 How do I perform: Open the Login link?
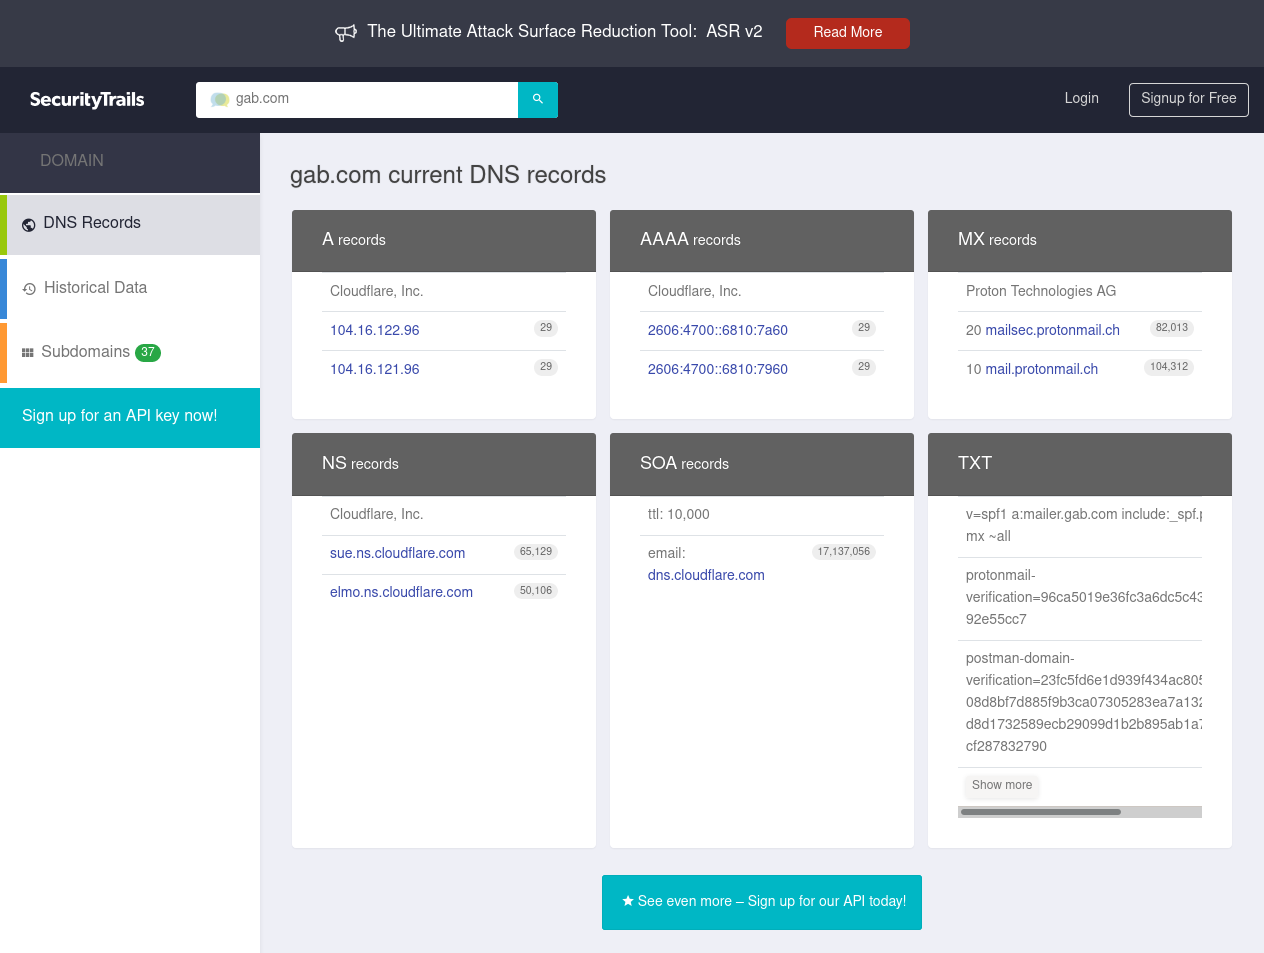[x=1081, y=98]
